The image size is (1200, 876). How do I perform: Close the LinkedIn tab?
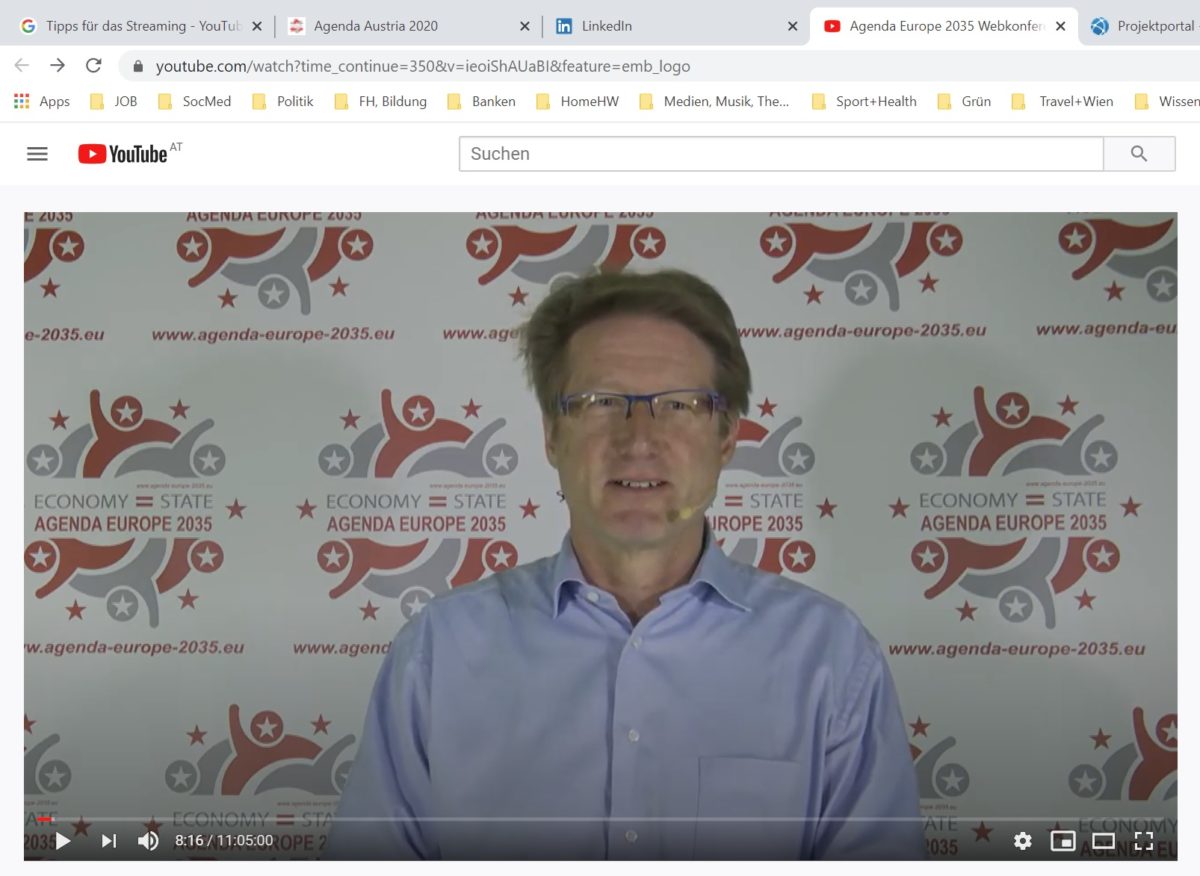(793, 26)
